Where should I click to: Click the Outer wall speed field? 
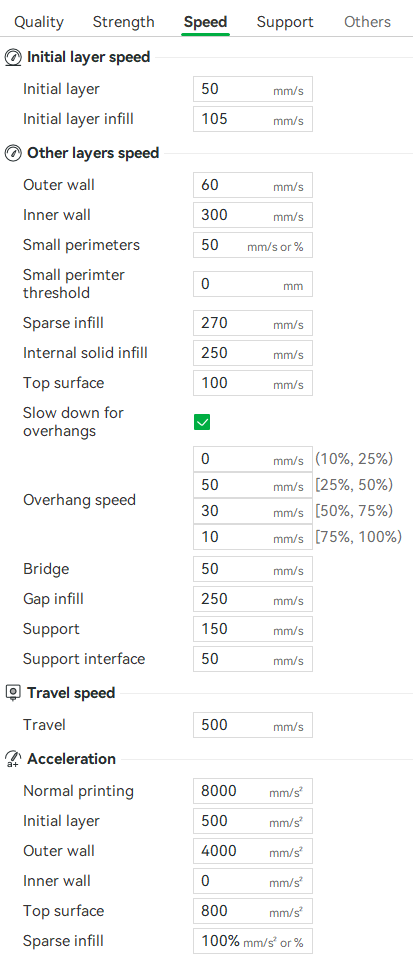click(x=253, y=185)
